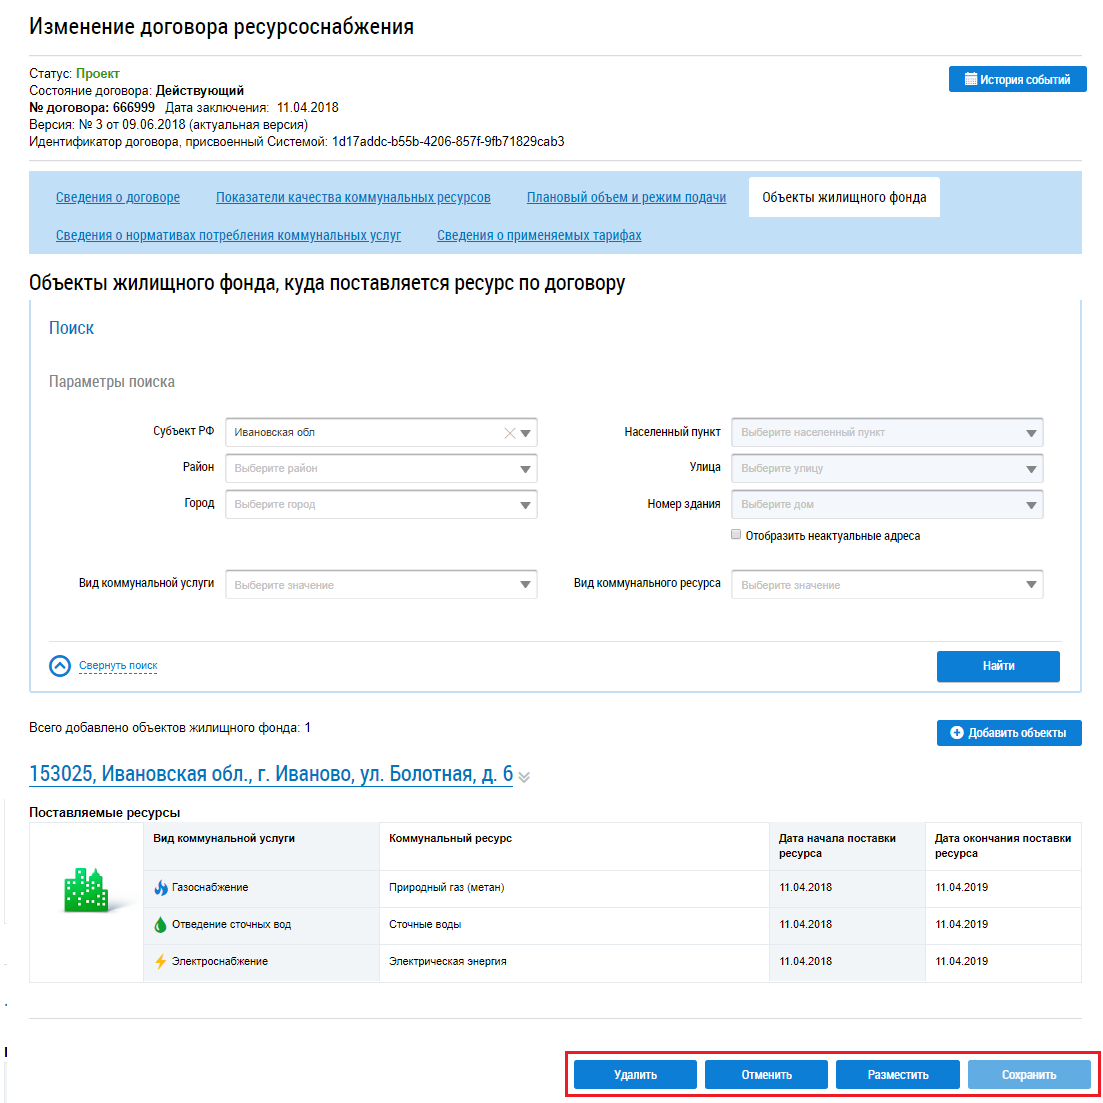Click the Дата окончания поставки ресурса header
This screenshot has height=1103, width=1103.
pyautogui.click(x=1003, y=846)
